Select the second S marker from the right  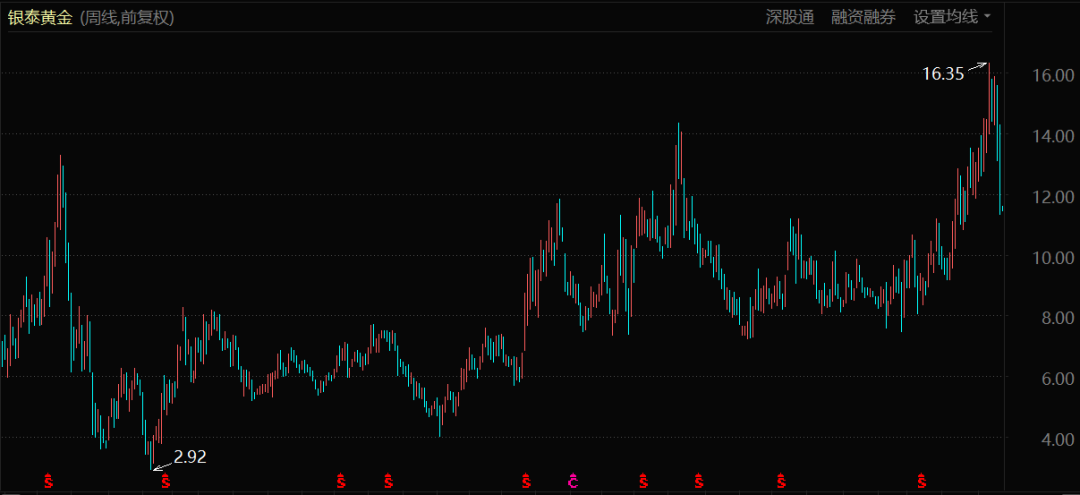[x=781, y=482]
